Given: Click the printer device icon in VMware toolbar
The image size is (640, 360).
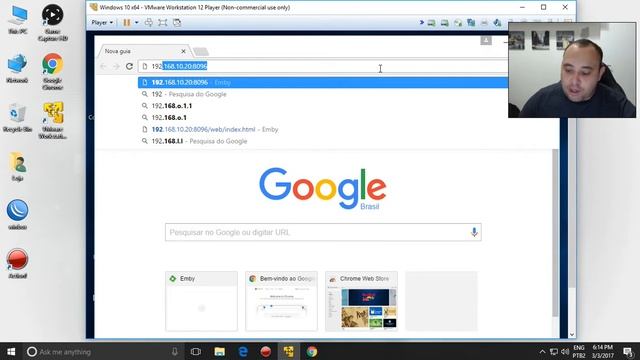Looking at the screenshot, I should click(484, 23).
